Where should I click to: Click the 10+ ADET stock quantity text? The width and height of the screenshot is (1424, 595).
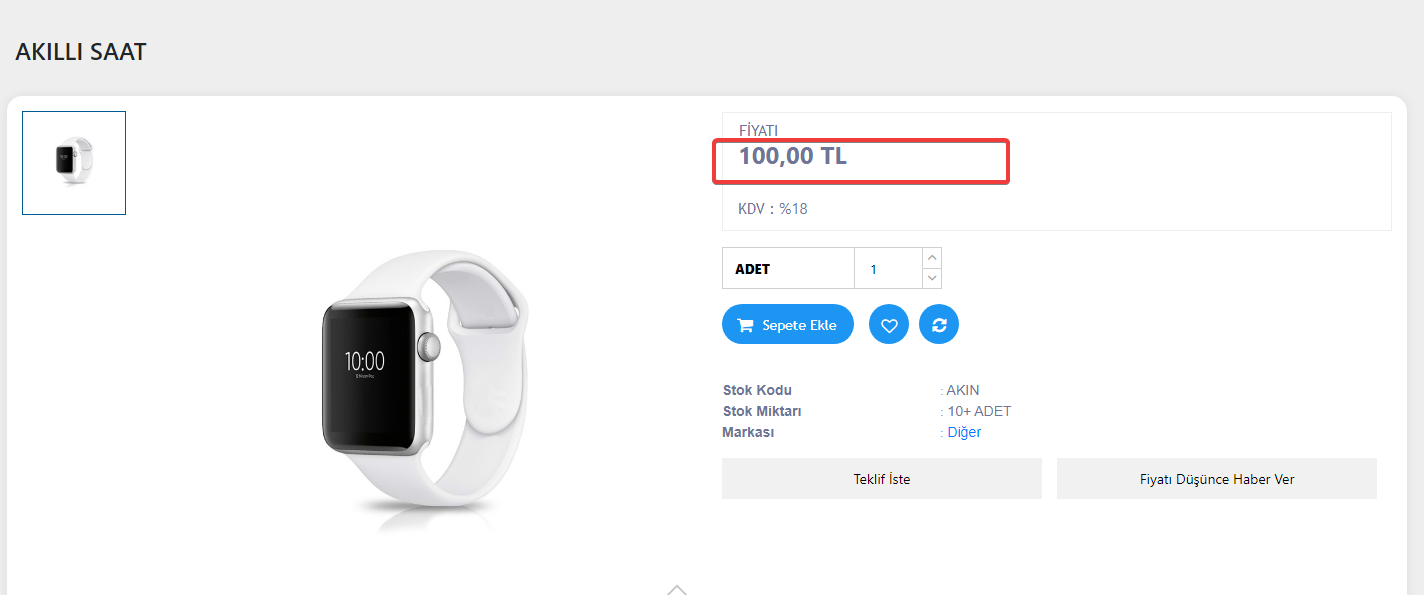click(979, 411)
